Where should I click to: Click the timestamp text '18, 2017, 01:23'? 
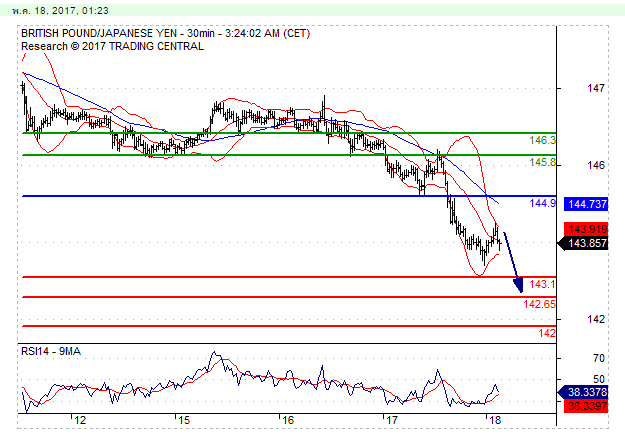(71, 10)
